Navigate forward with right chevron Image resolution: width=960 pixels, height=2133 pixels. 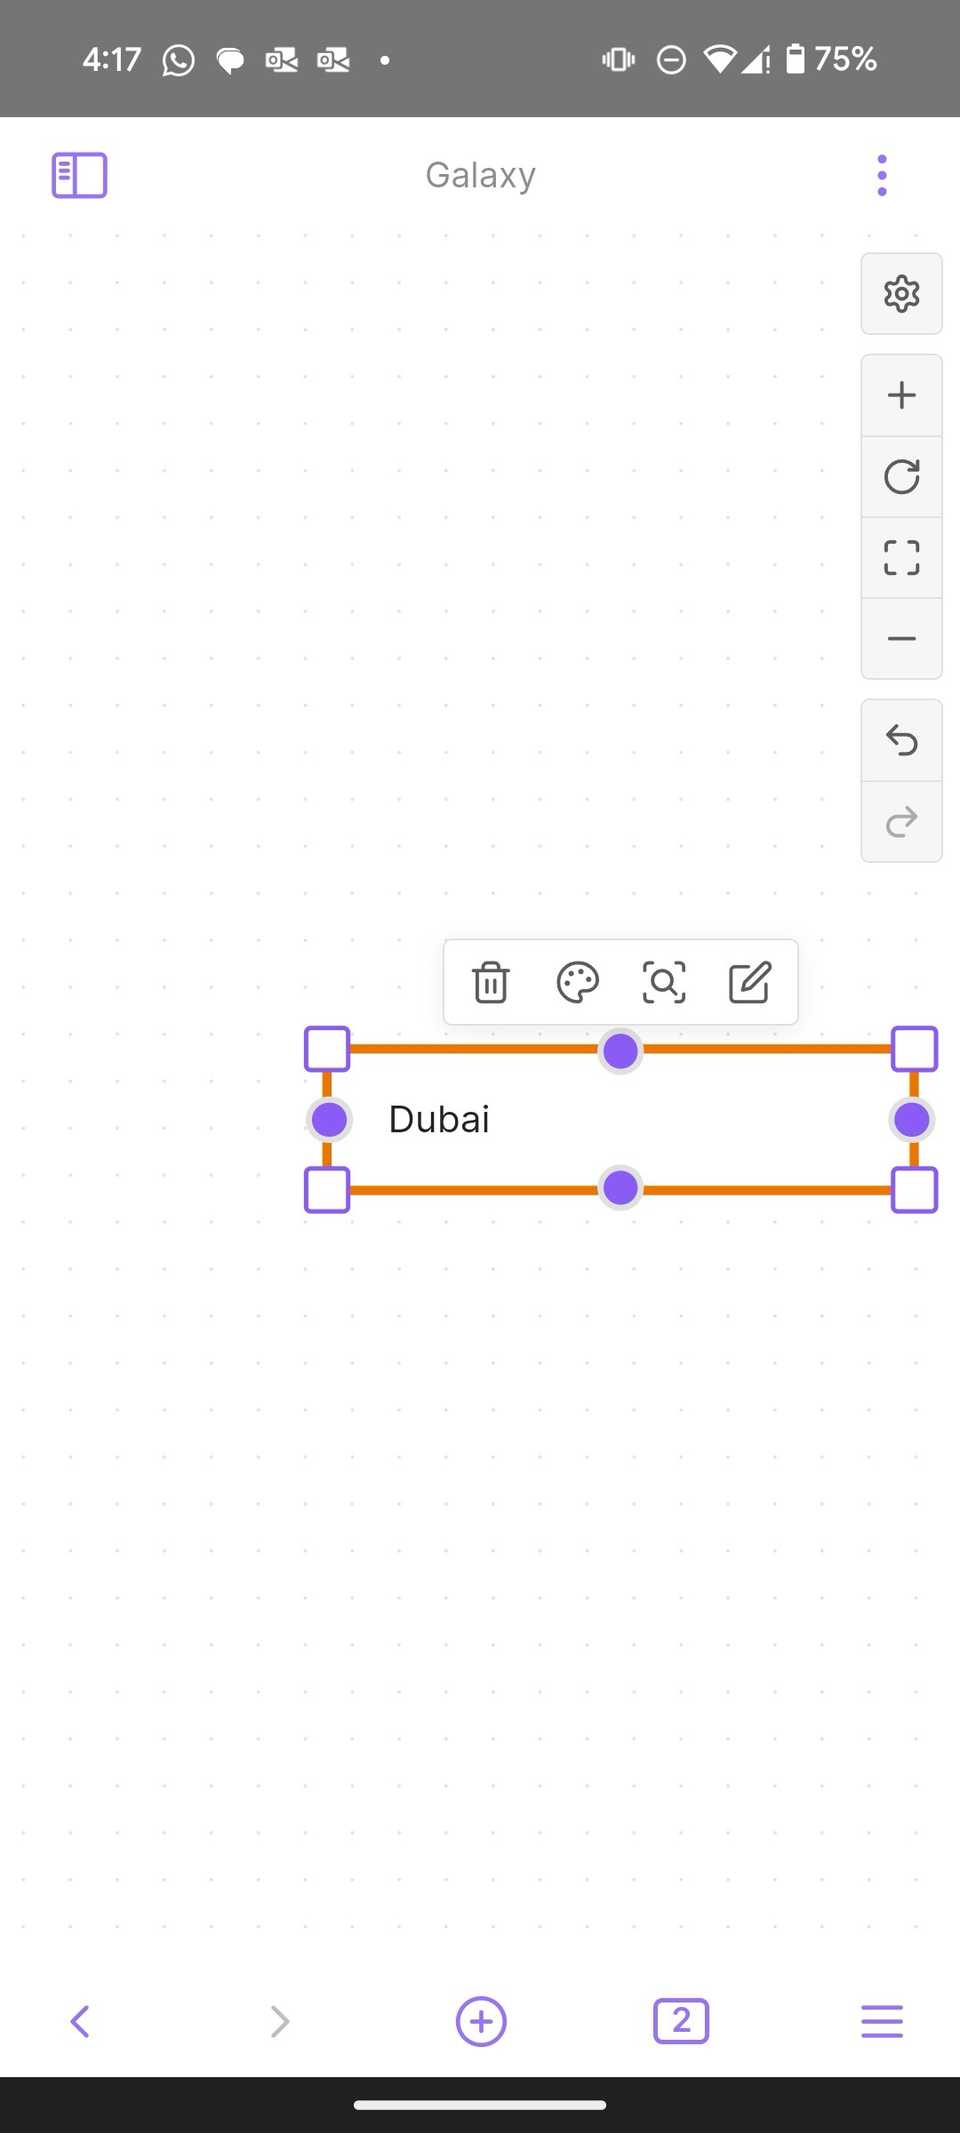click(x=280, y=2021)
